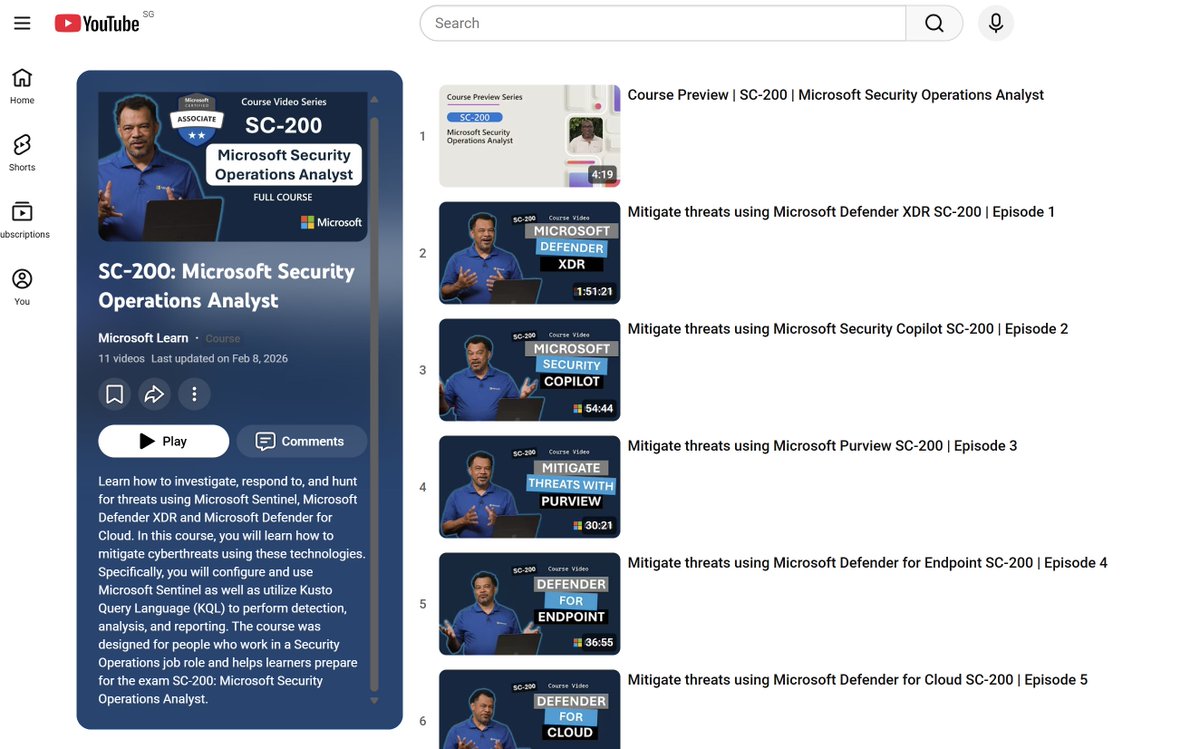The image size is (1200, 749).
Task: Click 'SC-200: Microsoft Security Operations Analyst' heading
Action: coord(226,286)
